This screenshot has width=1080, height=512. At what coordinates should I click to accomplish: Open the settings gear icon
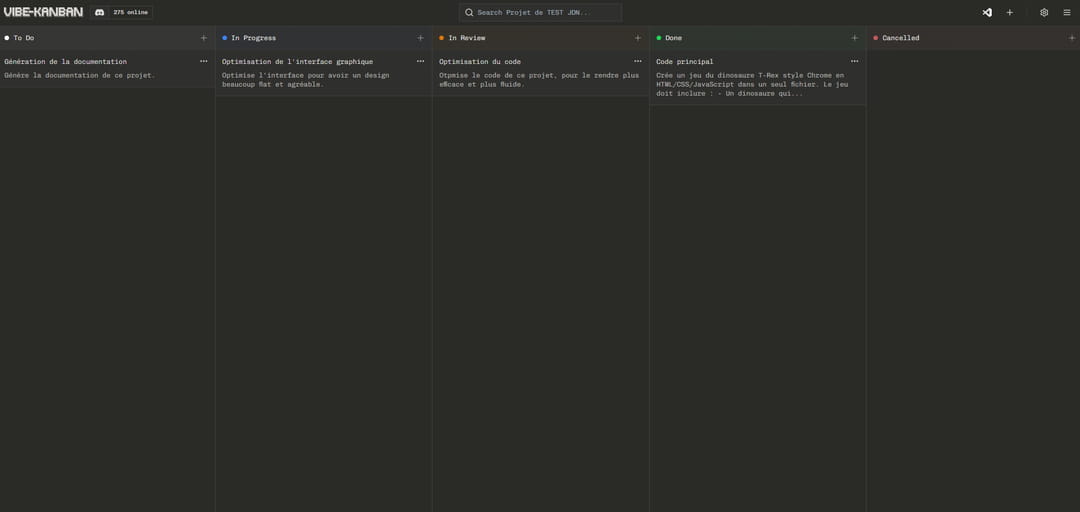(1044, 12)
